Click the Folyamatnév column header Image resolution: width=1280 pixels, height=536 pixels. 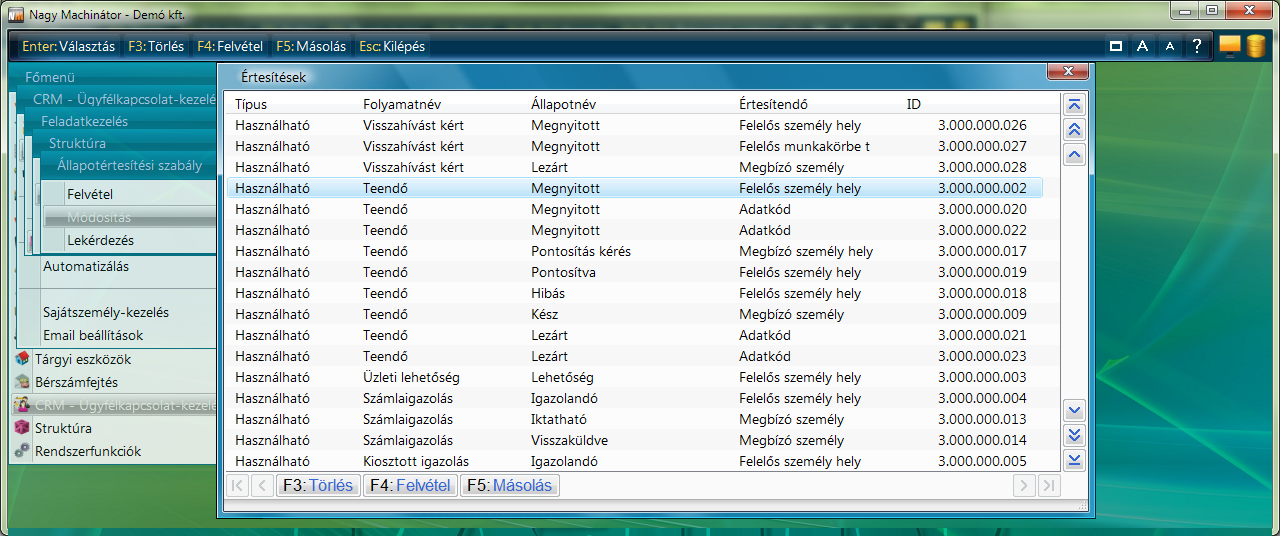pos(402,104)
